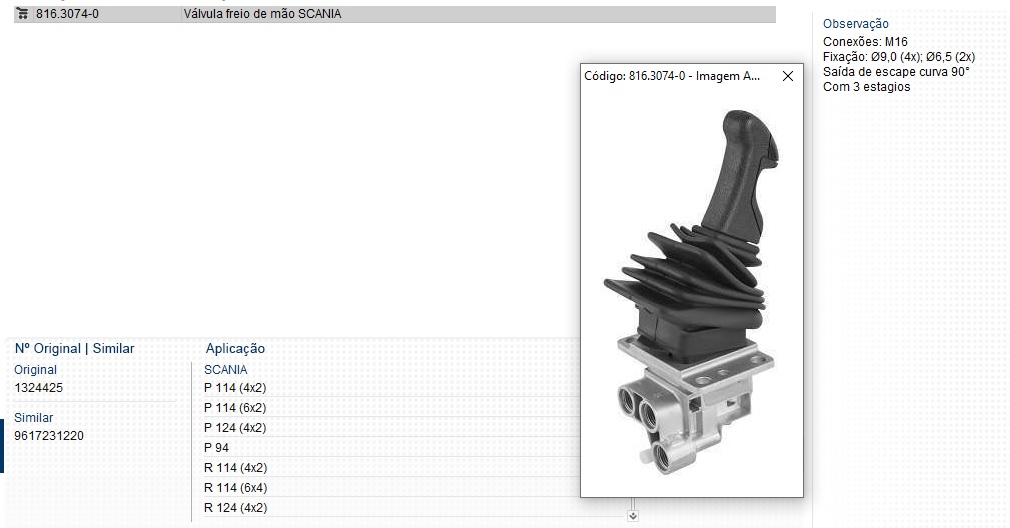
Task: Click the Aplicação section heading
Action: [235, 349]
